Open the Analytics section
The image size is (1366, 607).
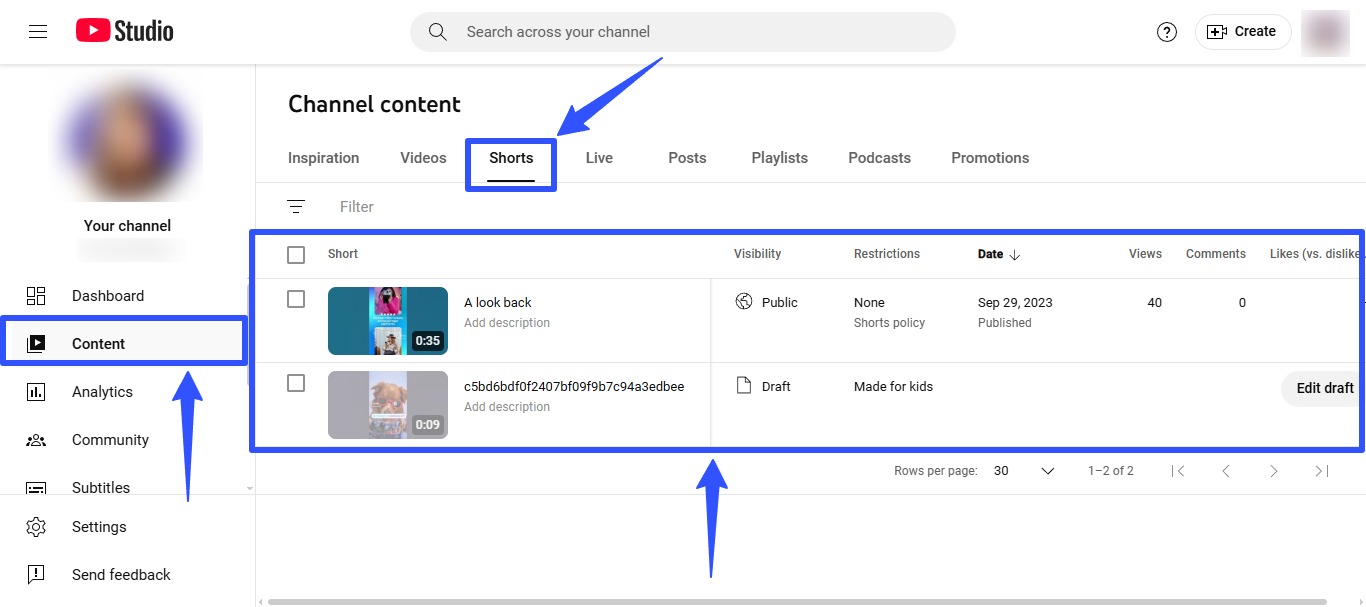(x=102, y=391)
